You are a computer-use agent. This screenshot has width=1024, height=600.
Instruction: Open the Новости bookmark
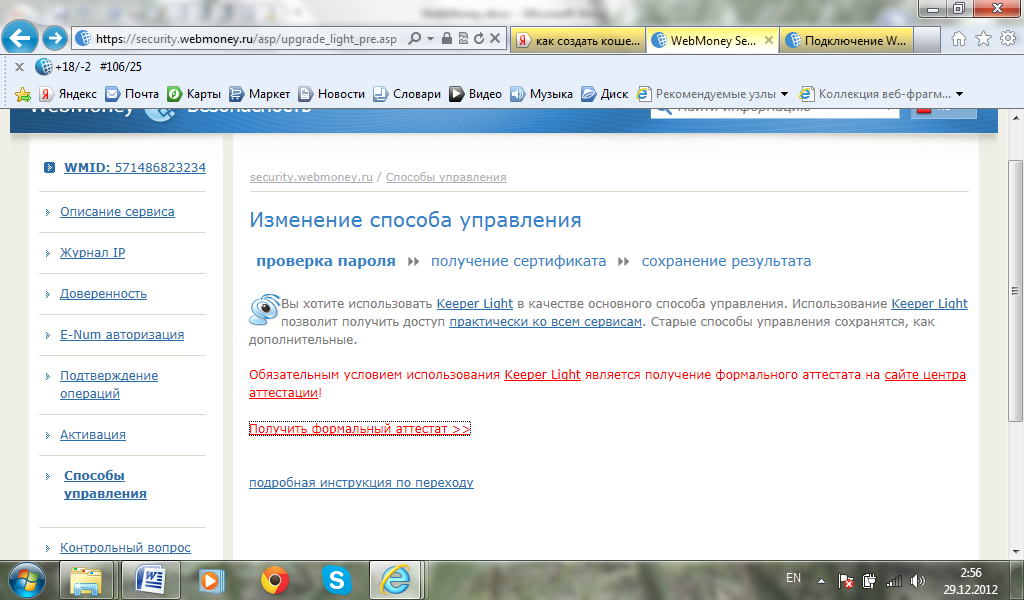point(332,94)
